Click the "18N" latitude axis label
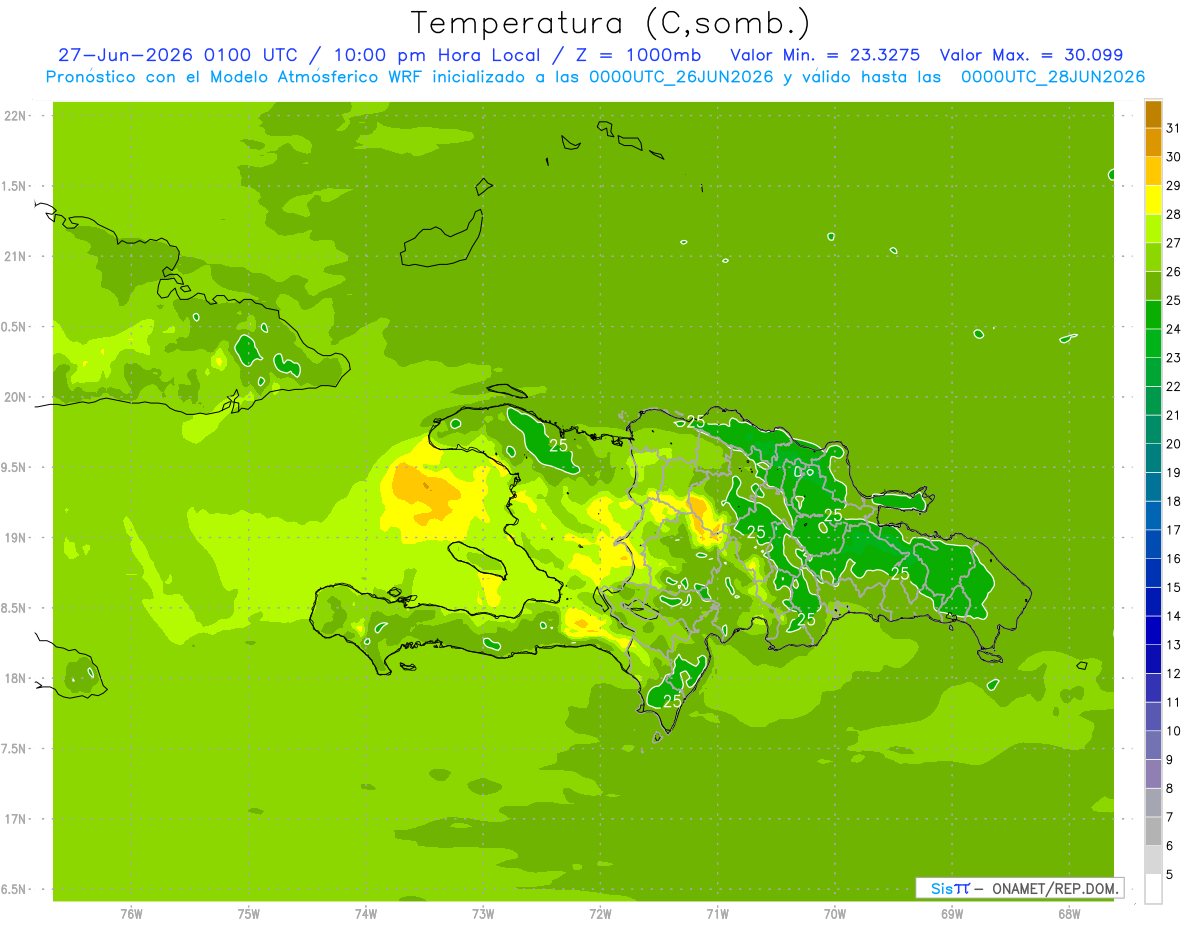This screenshot has width=1200, height=927. (x=15, y=679)
